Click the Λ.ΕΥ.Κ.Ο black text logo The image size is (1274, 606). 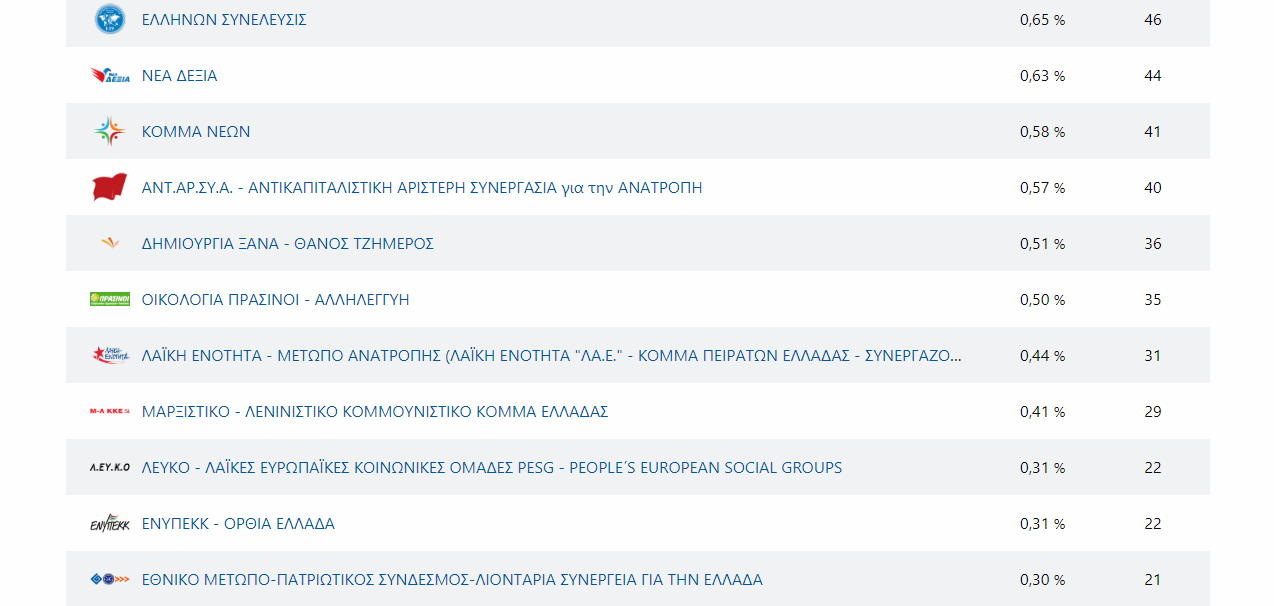click(109, 467)
